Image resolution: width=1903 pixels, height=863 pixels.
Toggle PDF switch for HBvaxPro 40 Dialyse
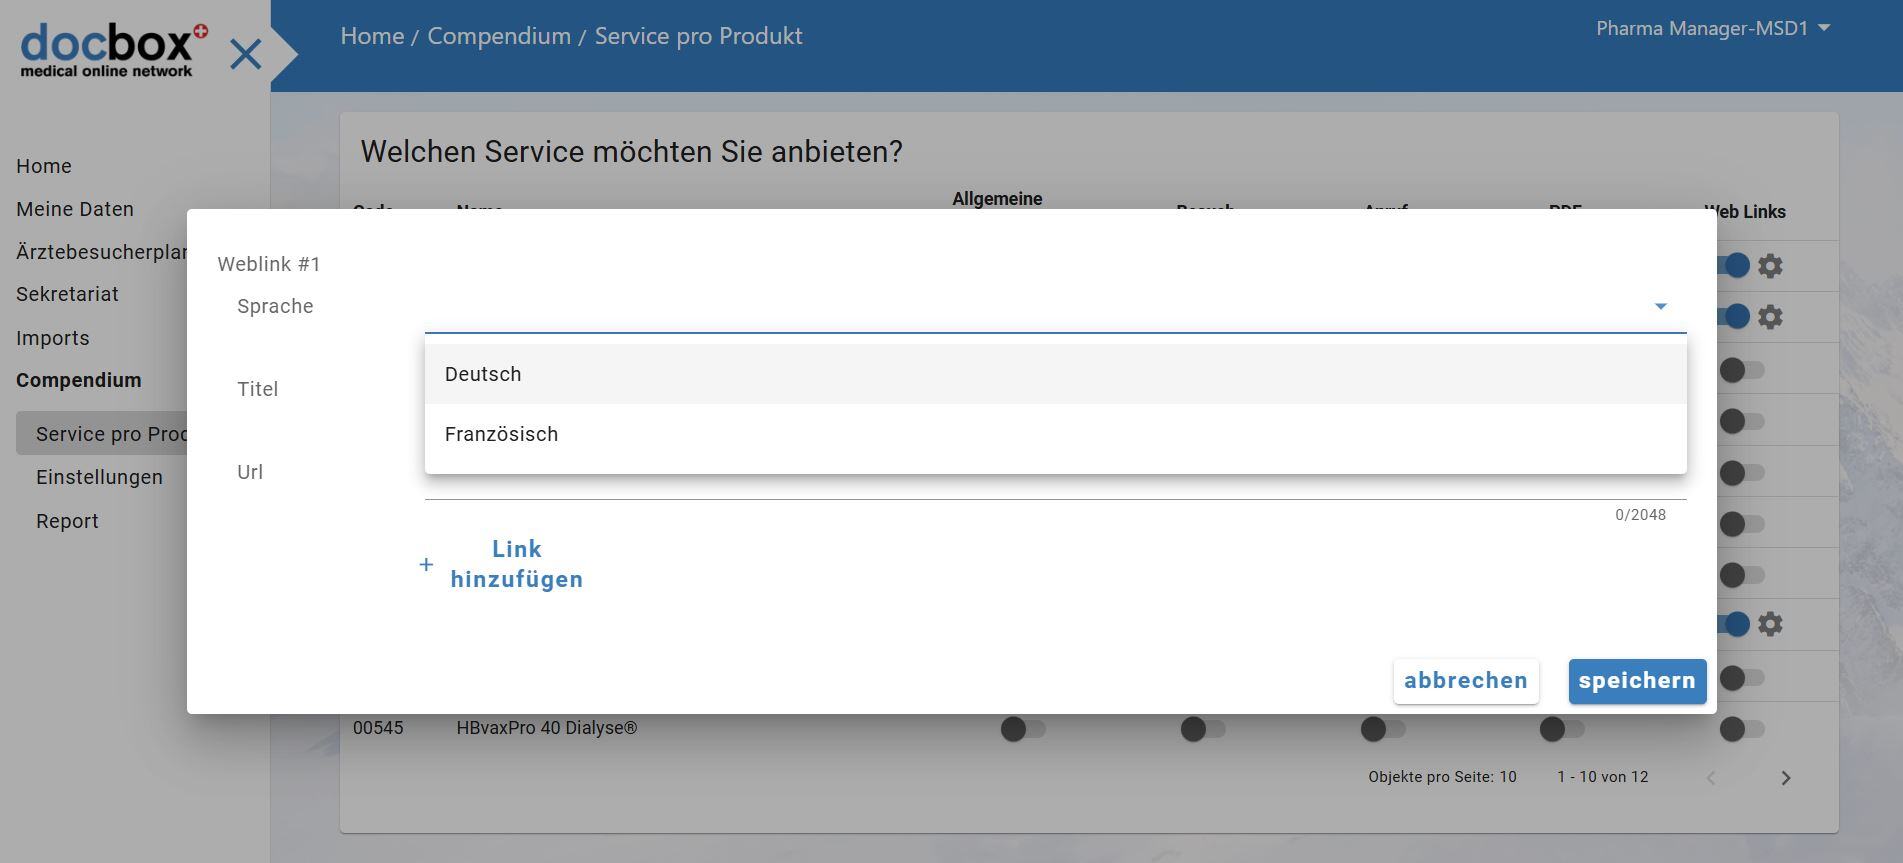[x=1561, y=729]
